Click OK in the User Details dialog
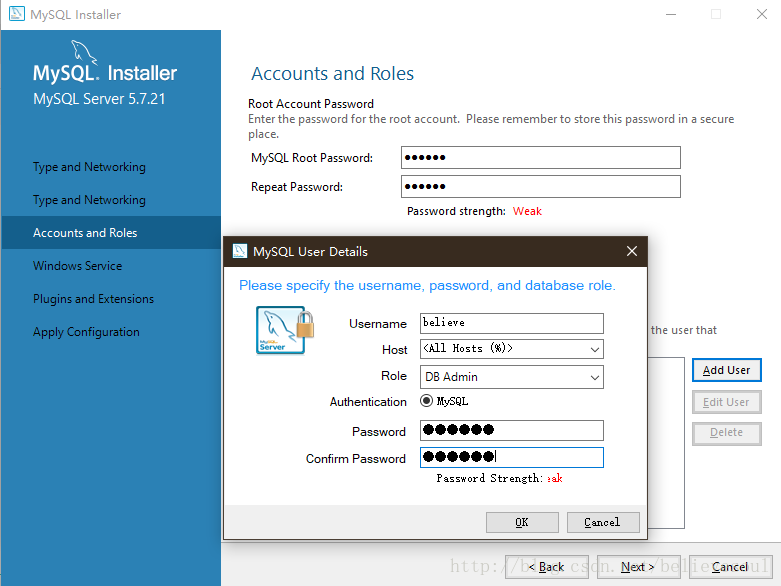 point(522,522)
